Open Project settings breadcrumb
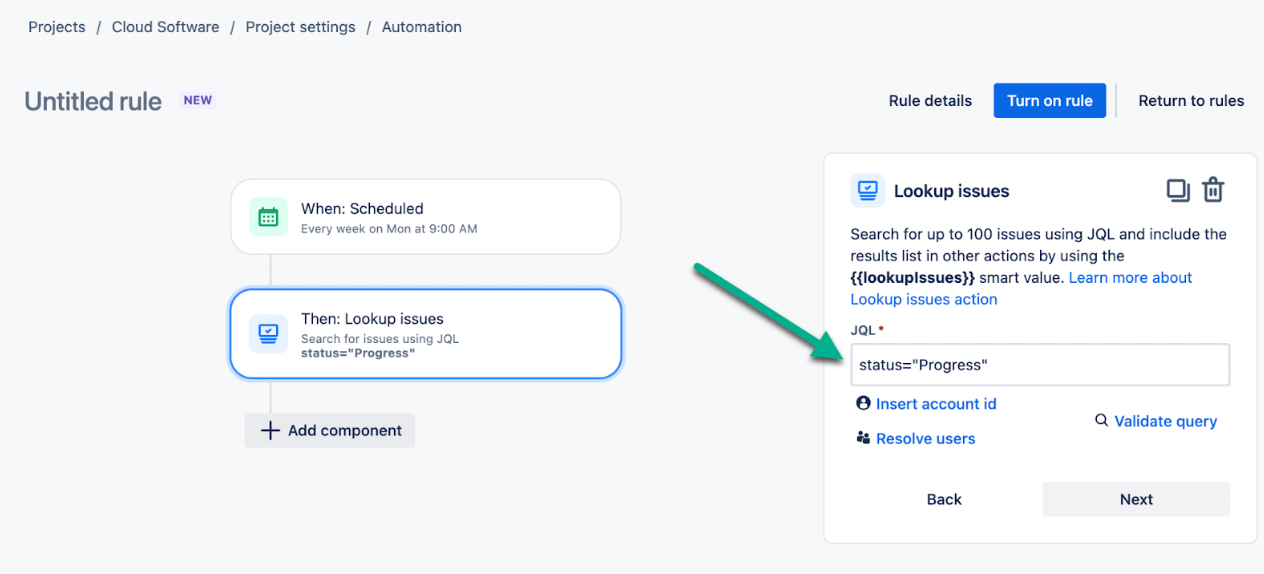 point(300,27)
